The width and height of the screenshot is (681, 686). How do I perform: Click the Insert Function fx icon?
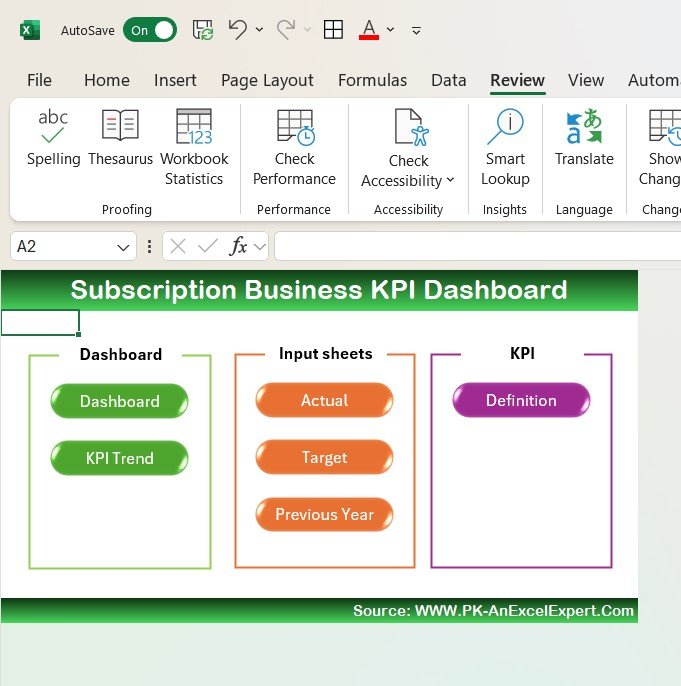pos(238,246)
